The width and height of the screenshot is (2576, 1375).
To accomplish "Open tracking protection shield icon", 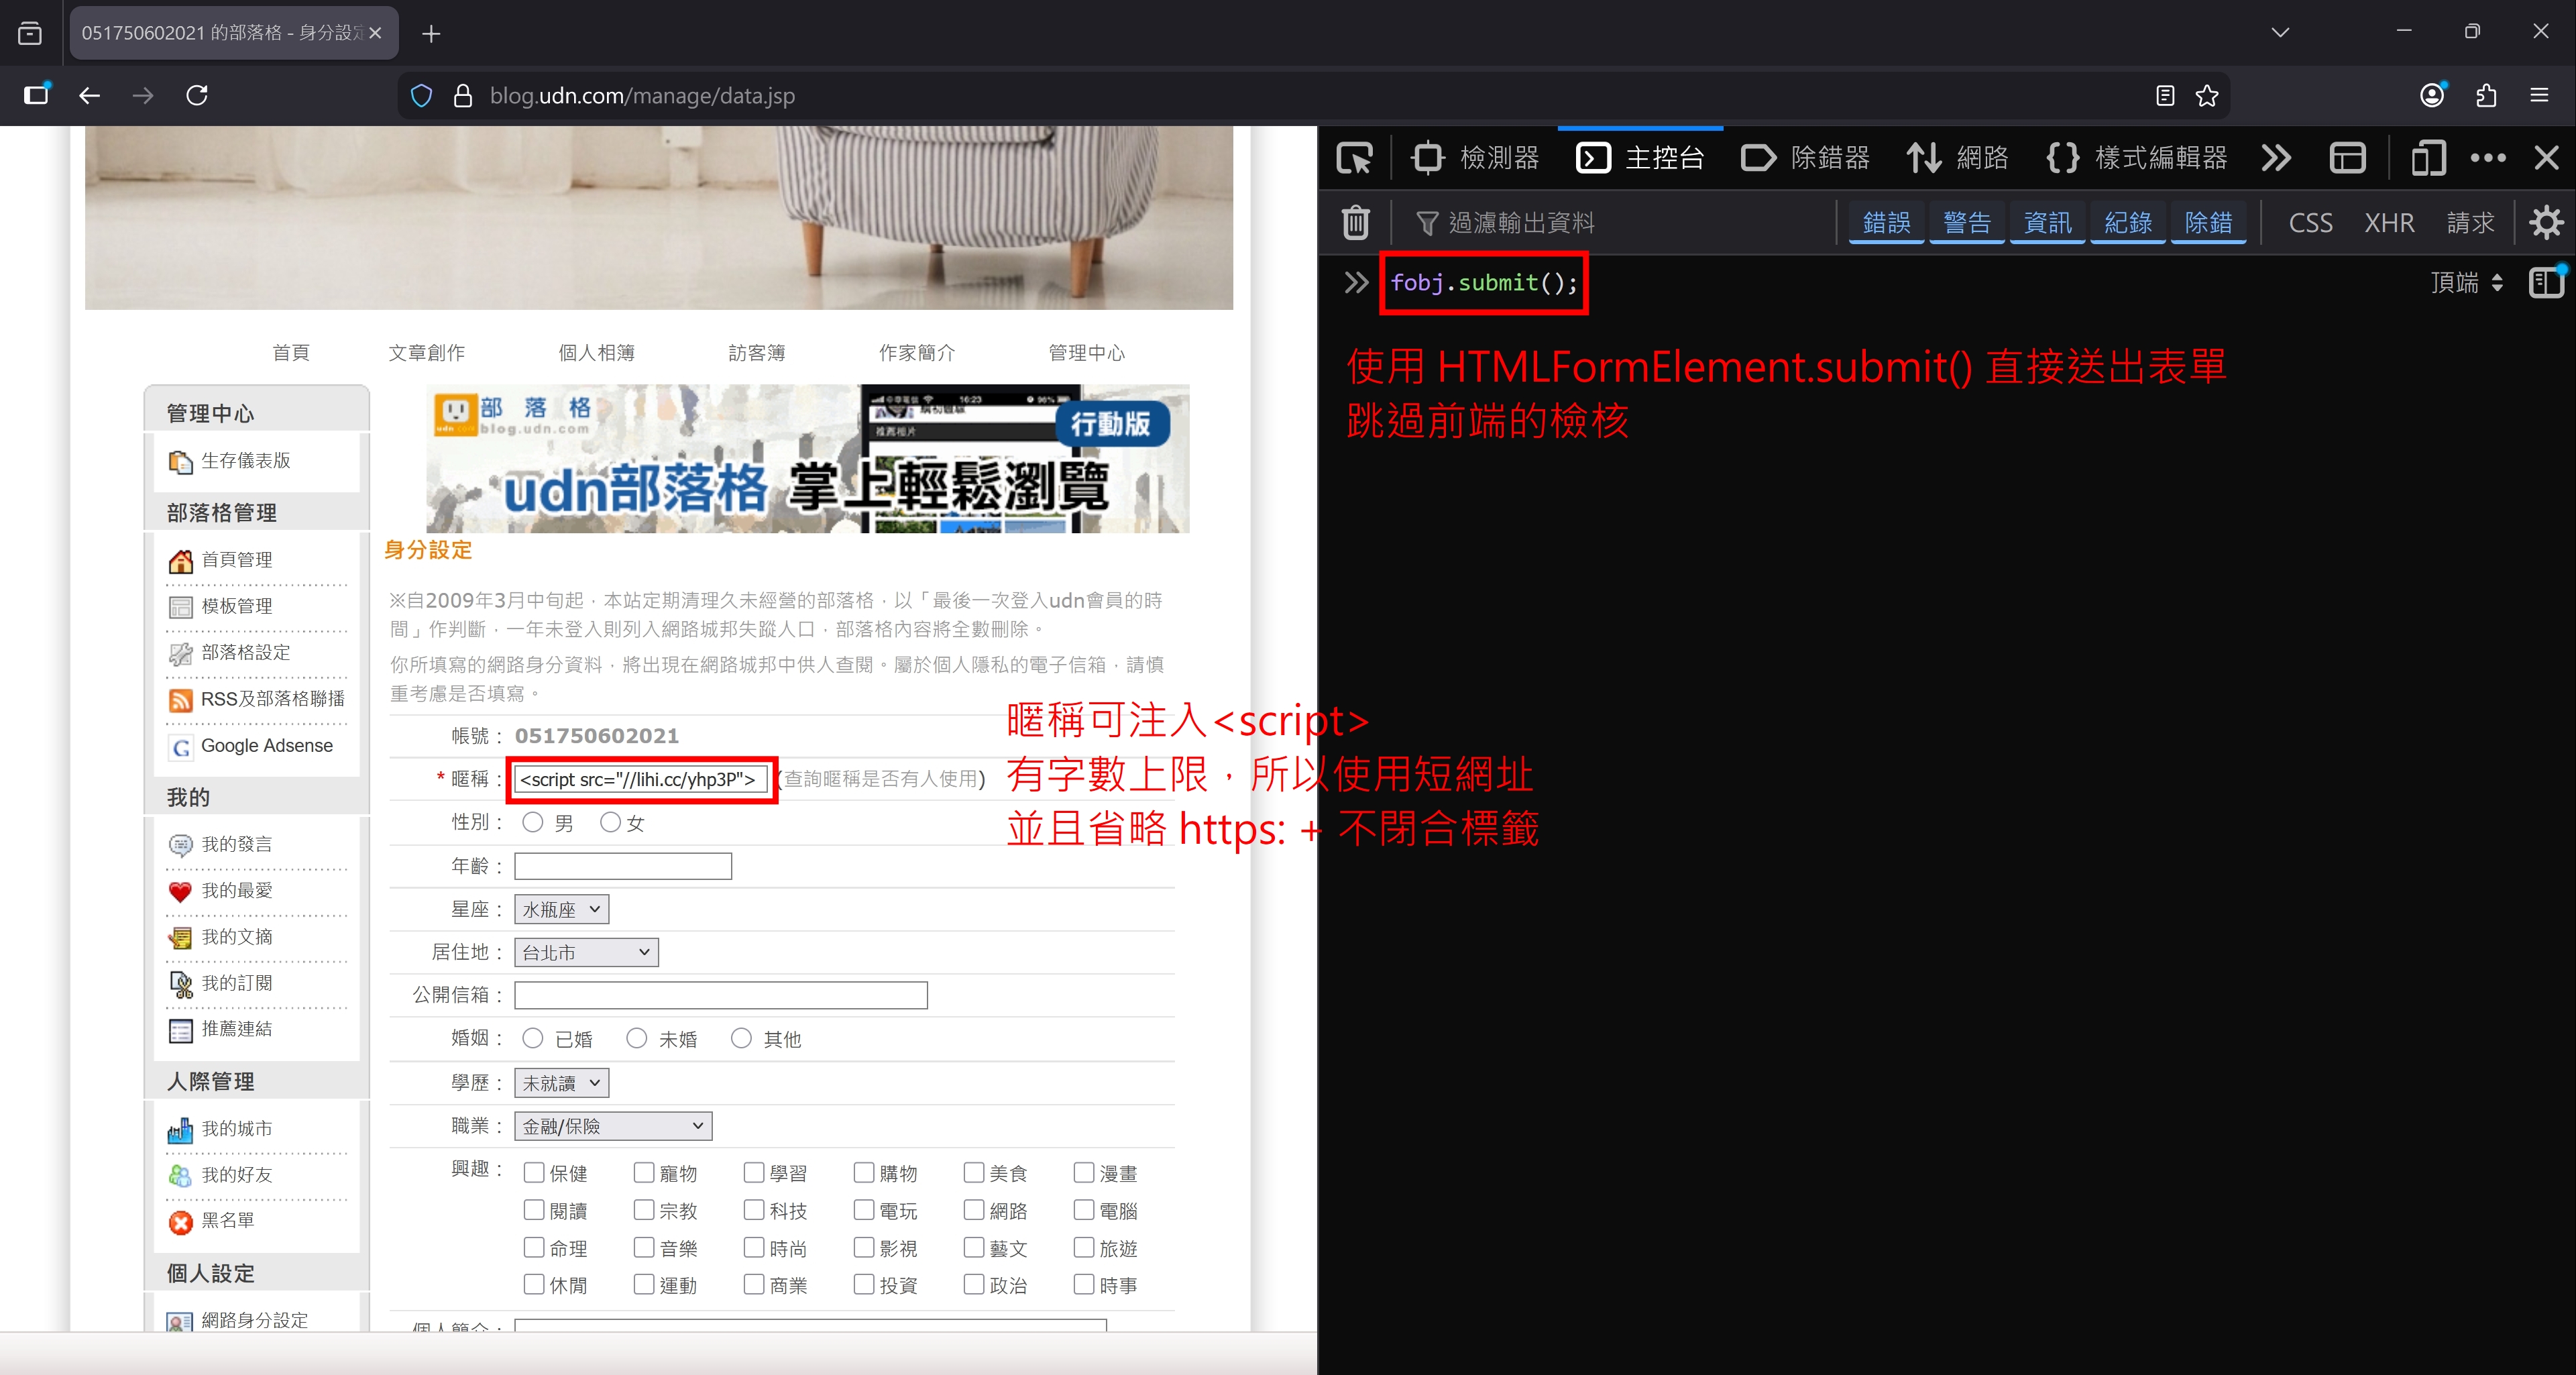I will [422, 96].
